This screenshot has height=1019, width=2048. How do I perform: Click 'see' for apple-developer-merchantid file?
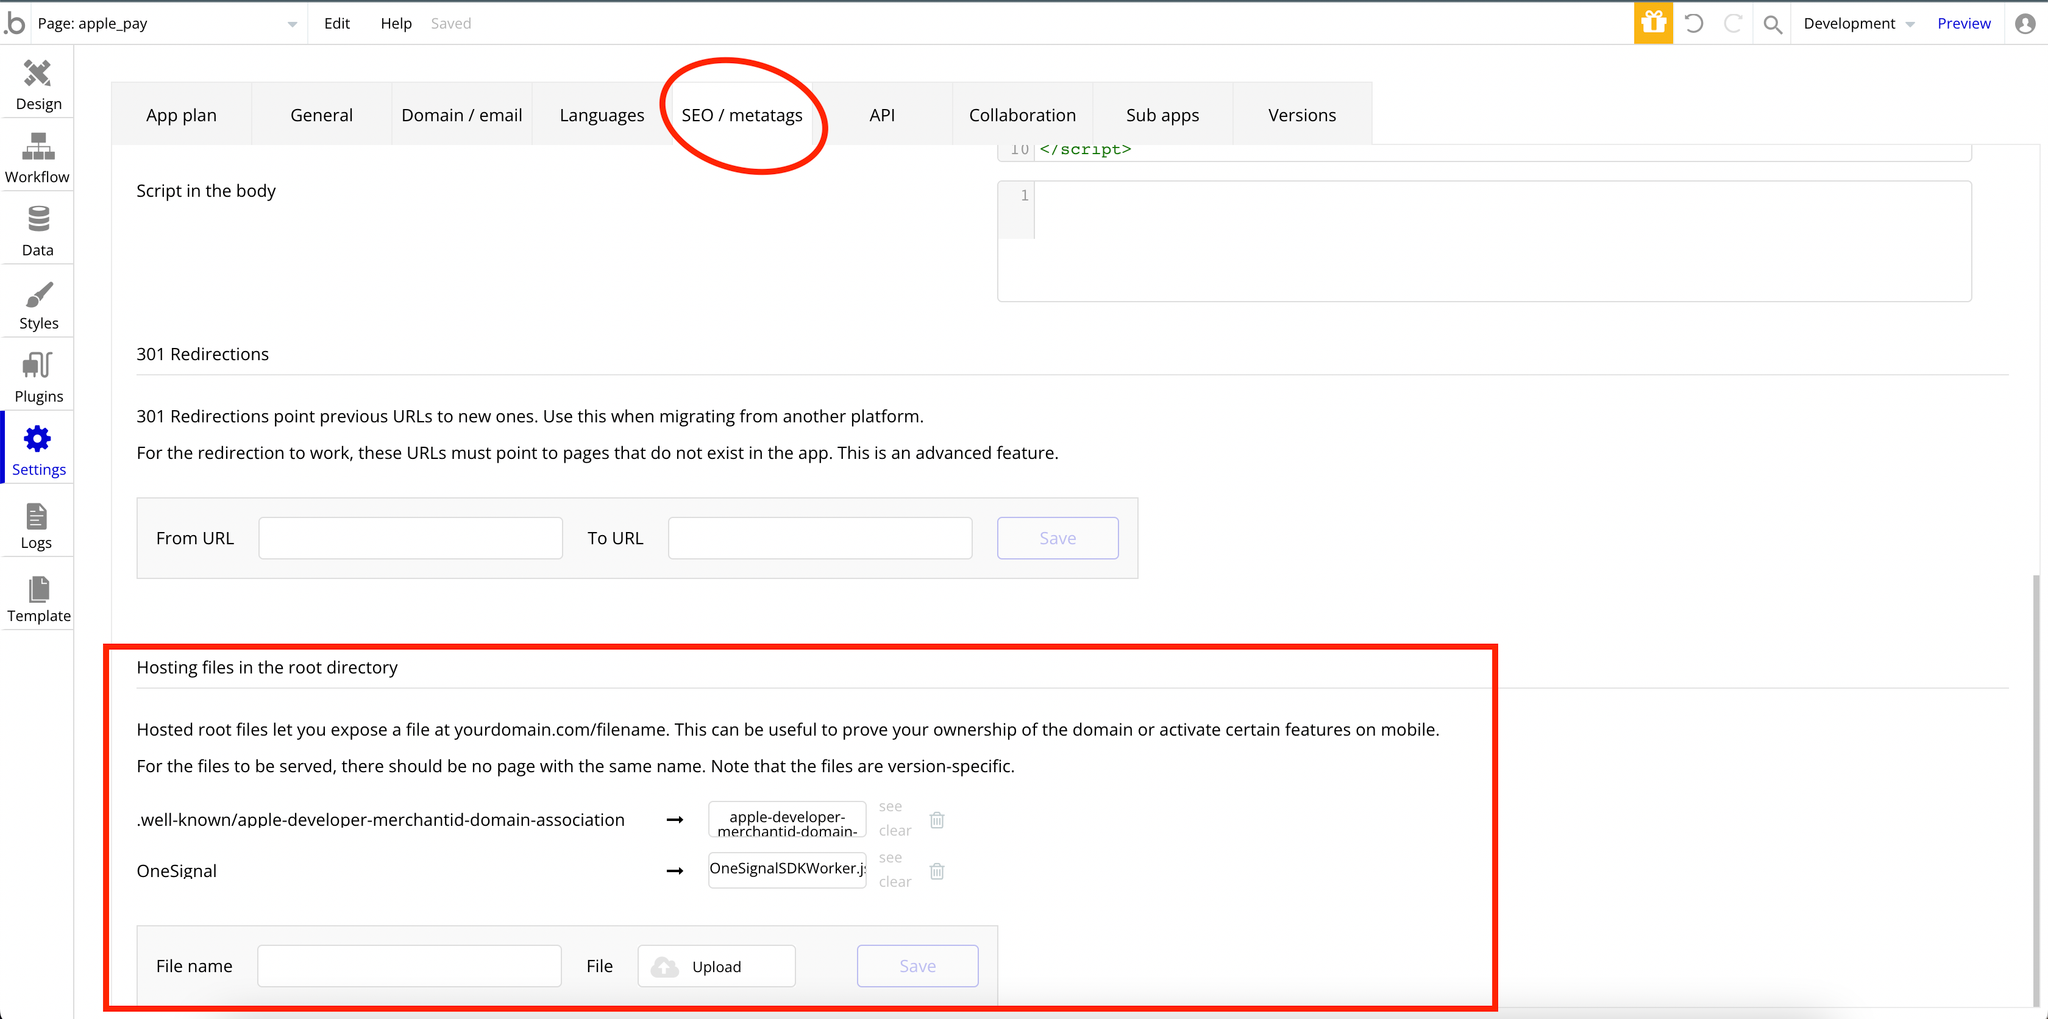[x=890, y=806]
